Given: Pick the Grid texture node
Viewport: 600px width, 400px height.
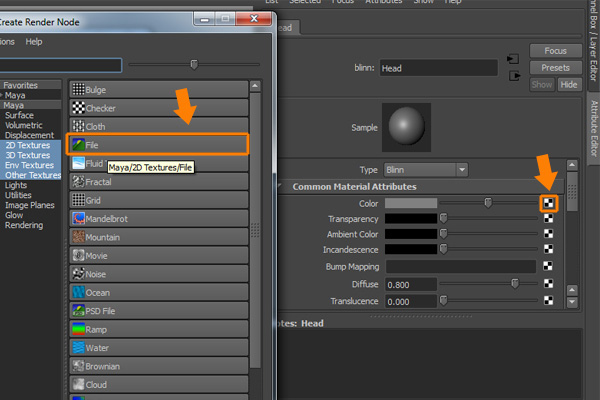Looking at the screenshot, I should 159,200.
